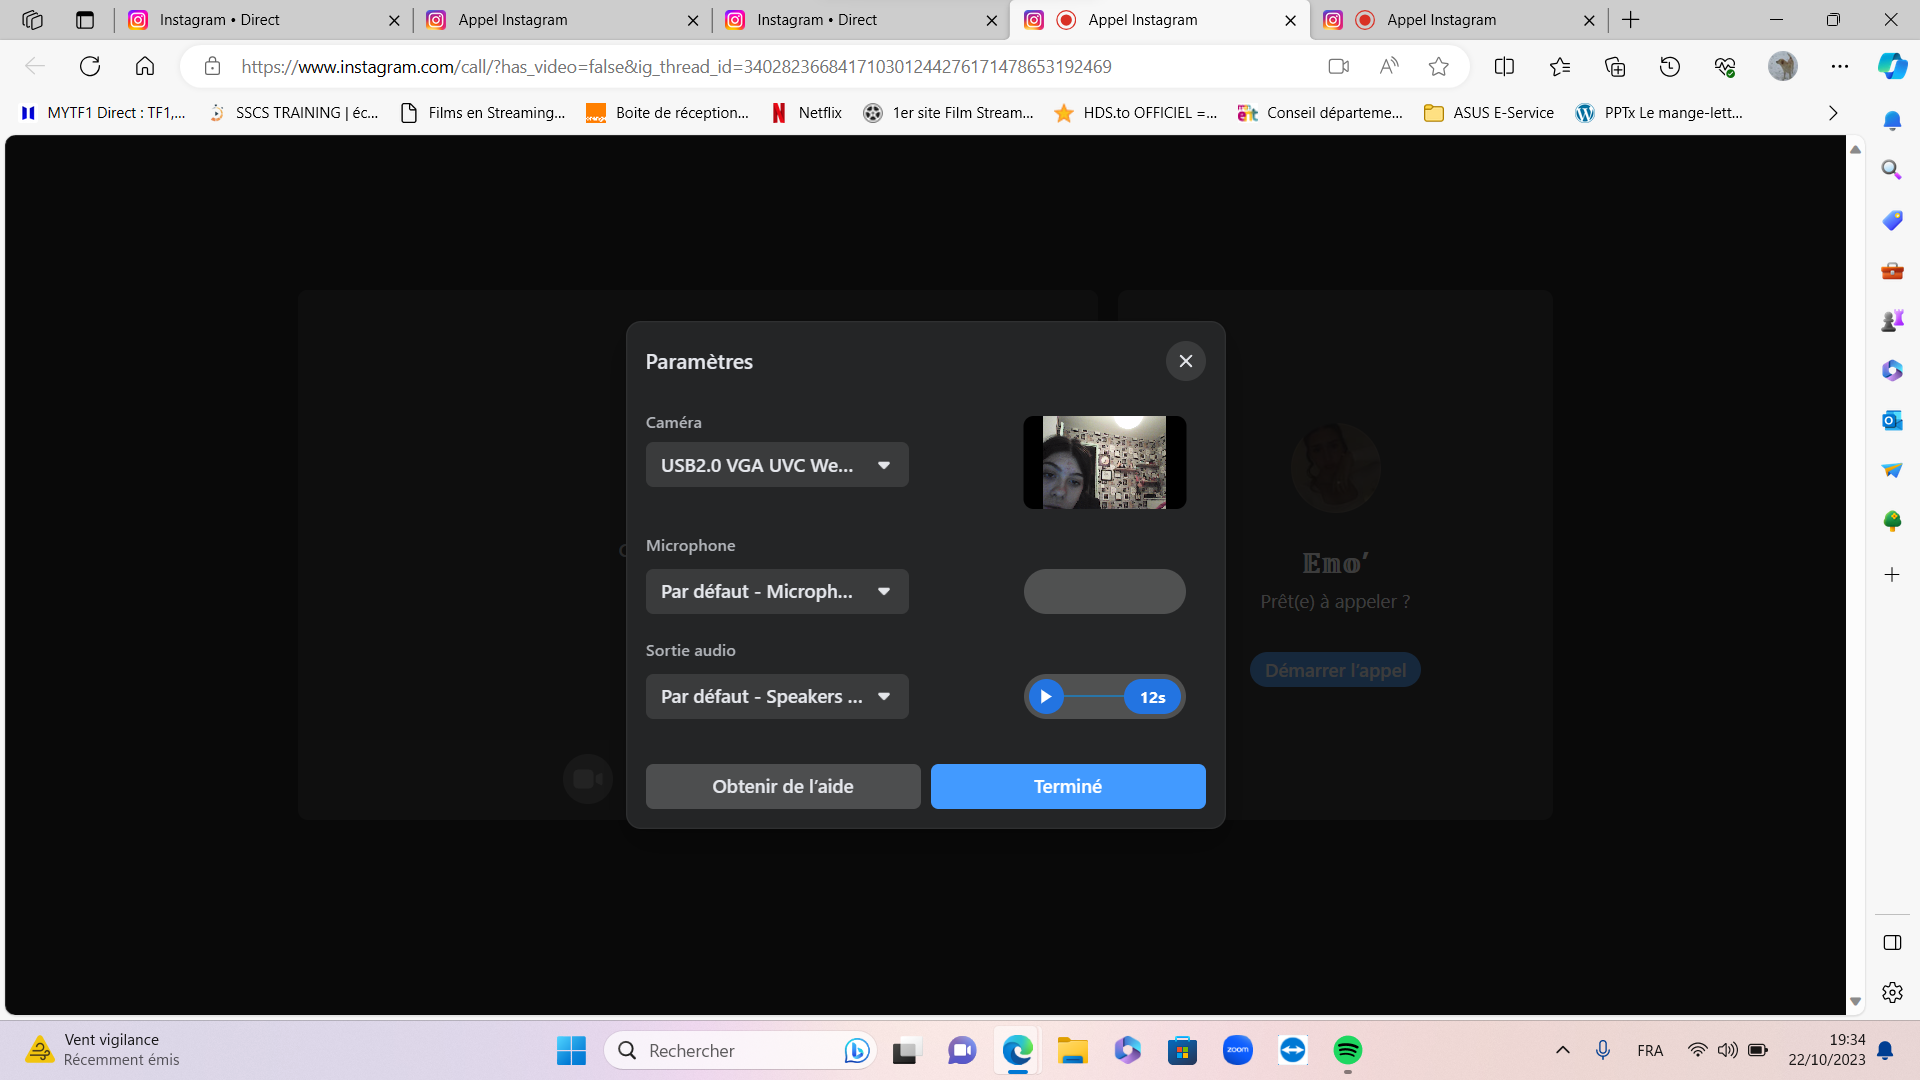
Task: Add this page to favorites via the star icon
Action: tap(1438, 66)
